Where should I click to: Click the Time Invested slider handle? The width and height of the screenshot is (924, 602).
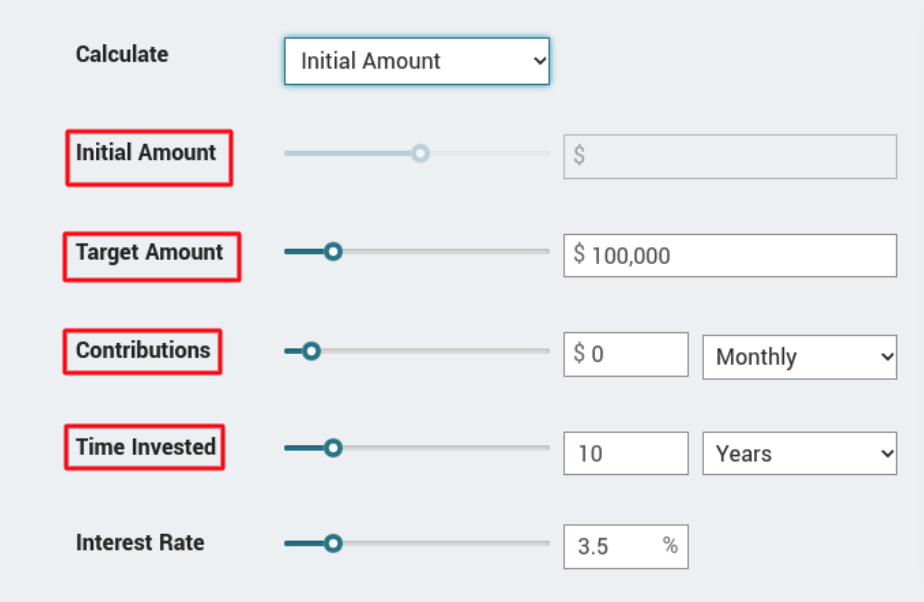(334, 448)
